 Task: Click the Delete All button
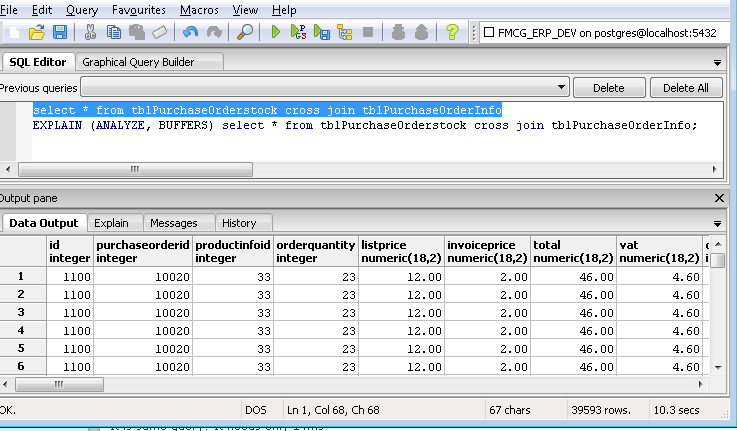click(x=686, y=88)
